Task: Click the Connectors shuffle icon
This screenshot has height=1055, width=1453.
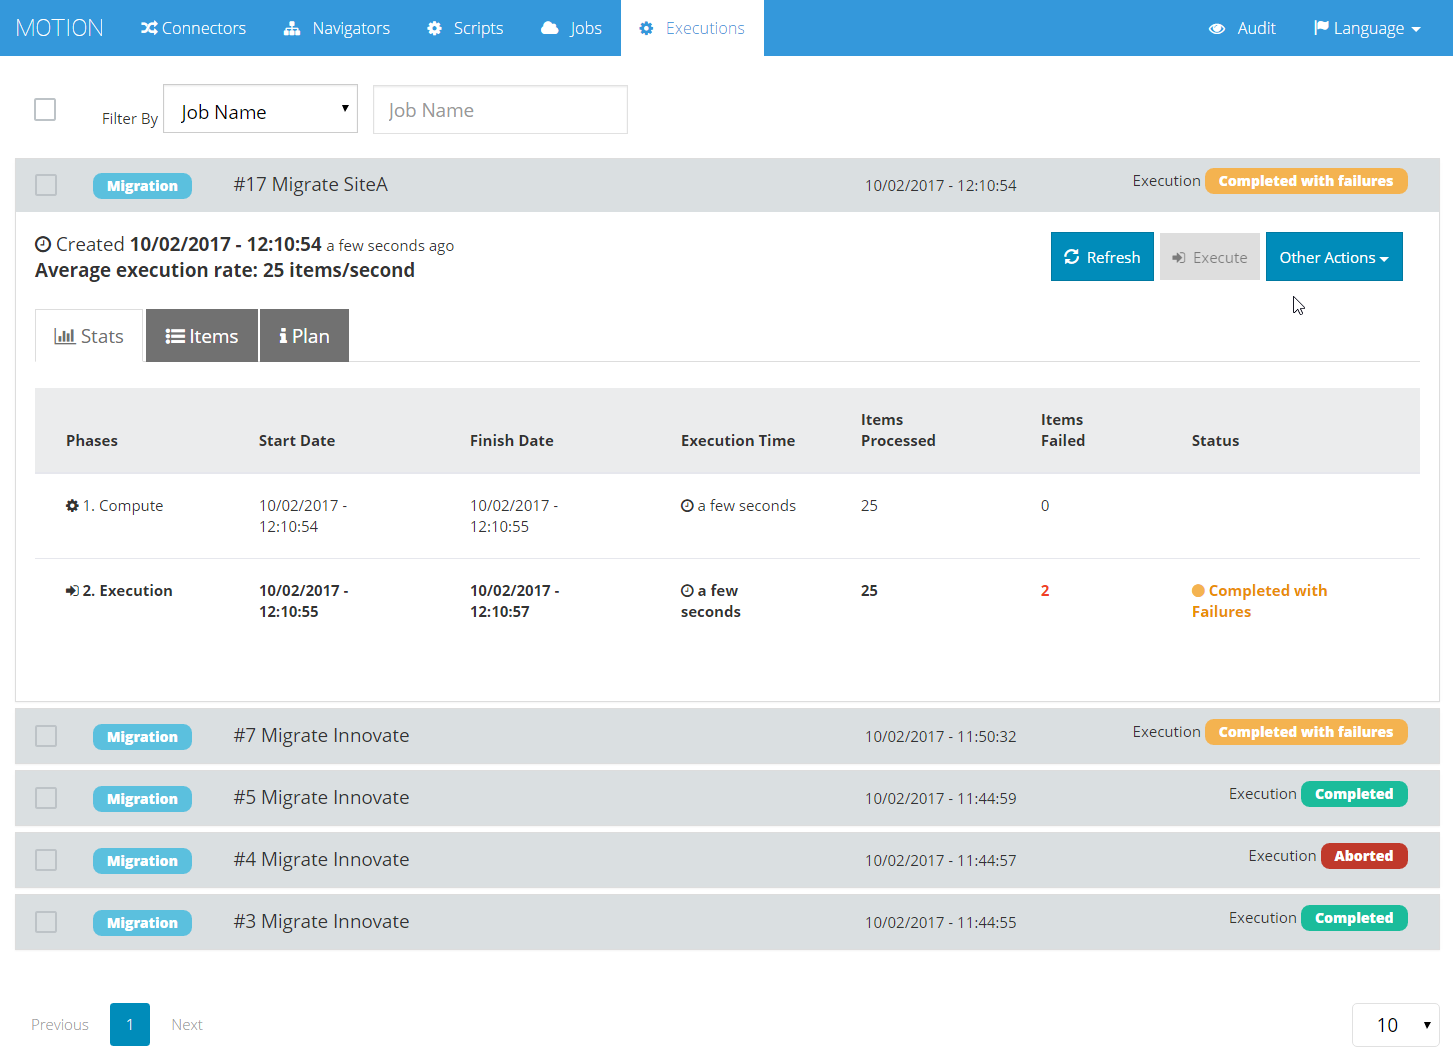Action: (149, 28)
